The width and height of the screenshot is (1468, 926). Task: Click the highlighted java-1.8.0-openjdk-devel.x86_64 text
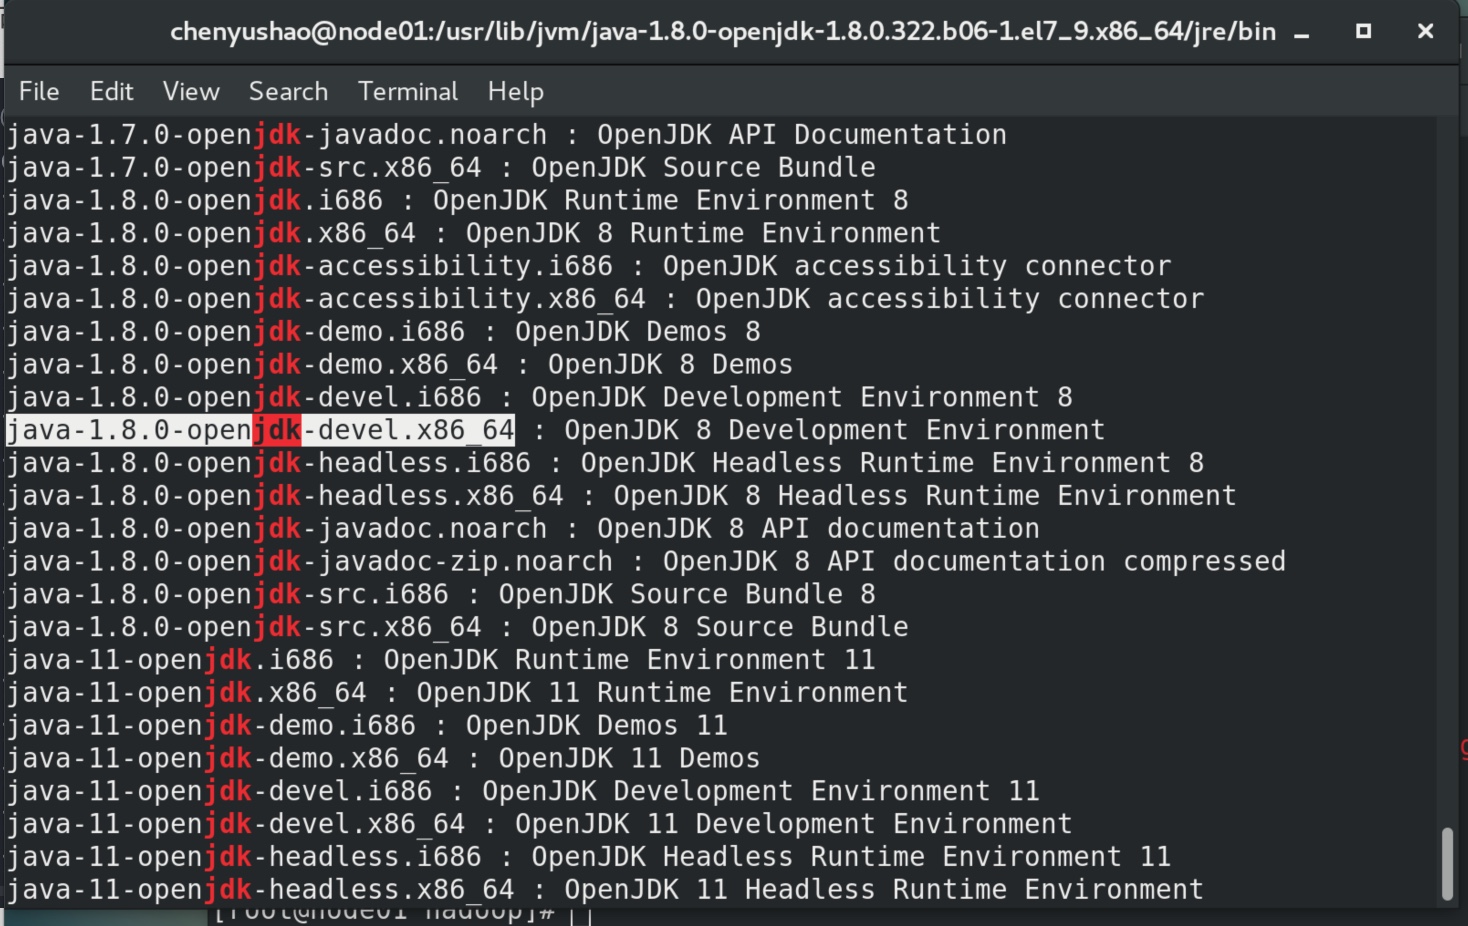click(260, 430)
